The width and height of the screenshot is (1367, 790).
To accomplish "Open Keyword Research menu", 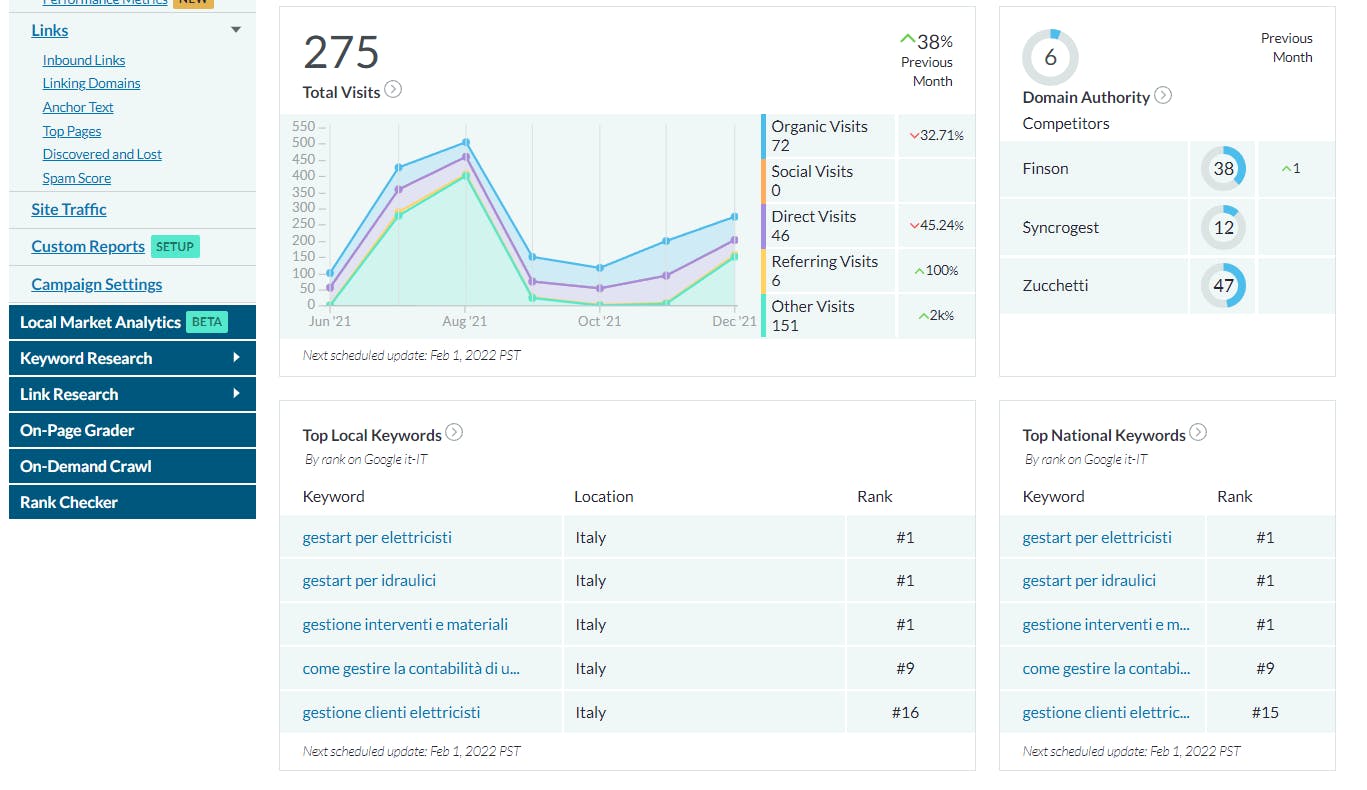I will (x=86, y=358).
